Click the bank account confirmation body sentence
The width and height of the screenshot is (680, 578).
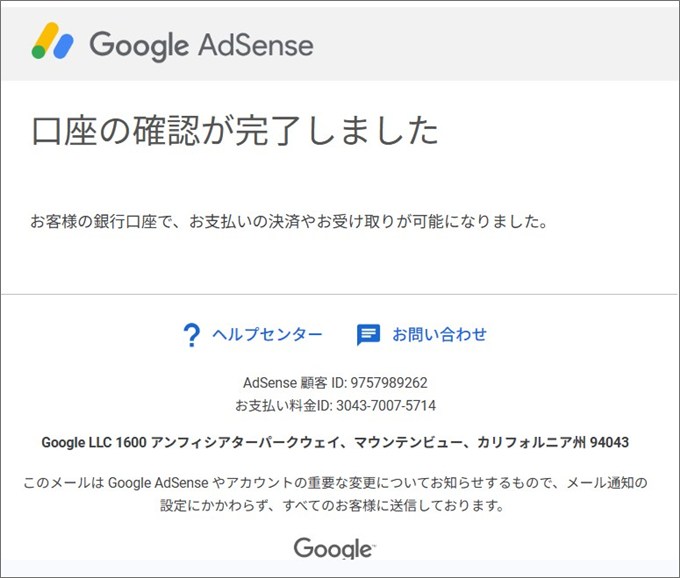coord(289,222)
